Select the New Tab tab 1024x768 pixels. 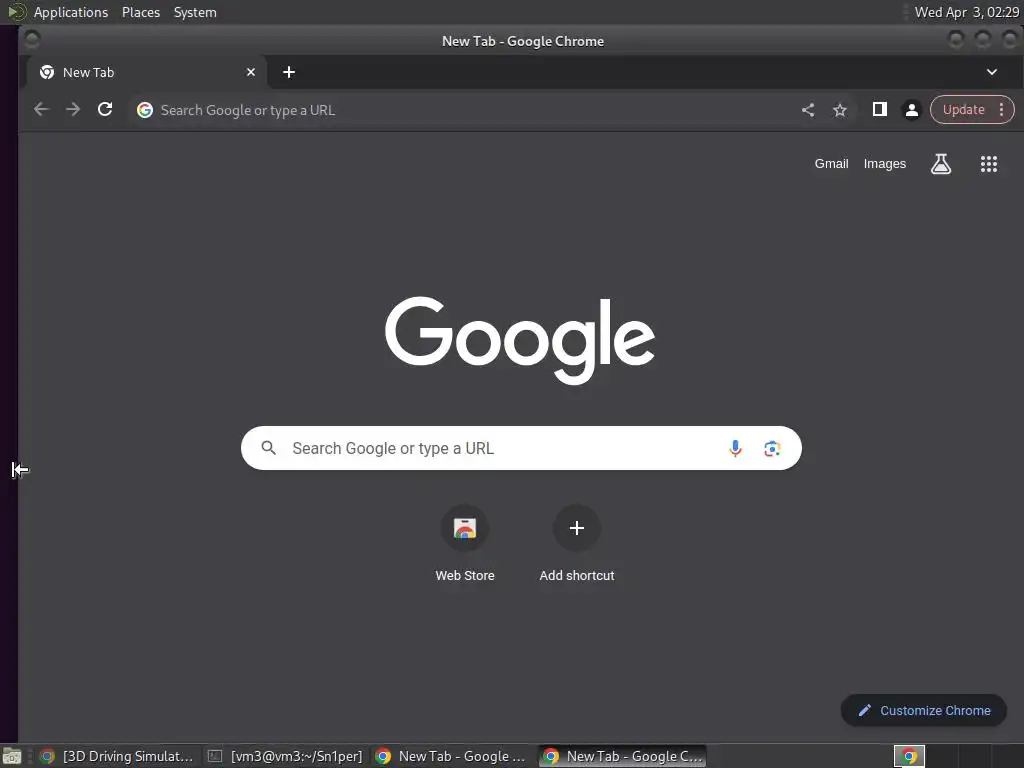tap(146, 72)
